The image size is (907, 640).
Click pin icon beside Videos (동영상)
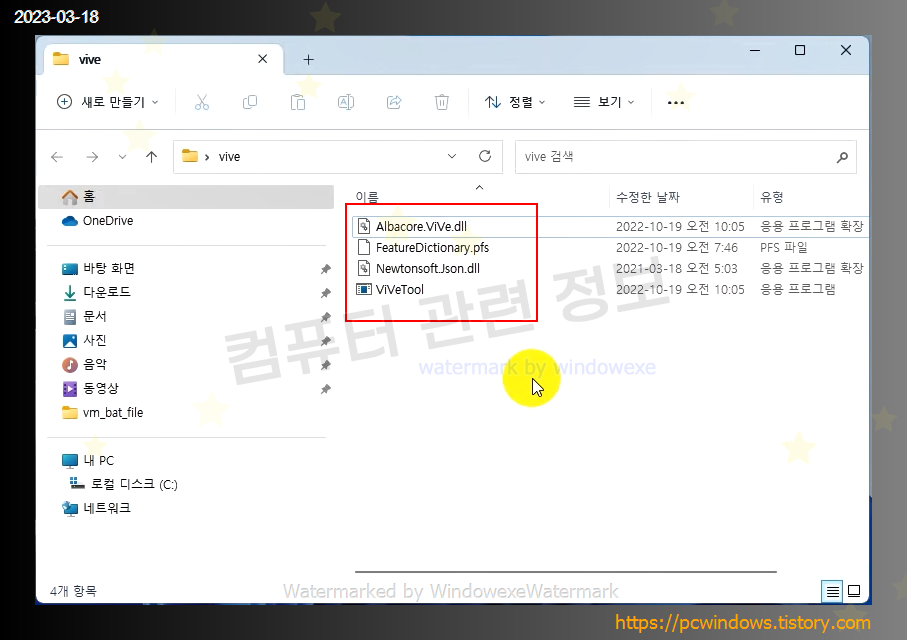click(326, 389)
